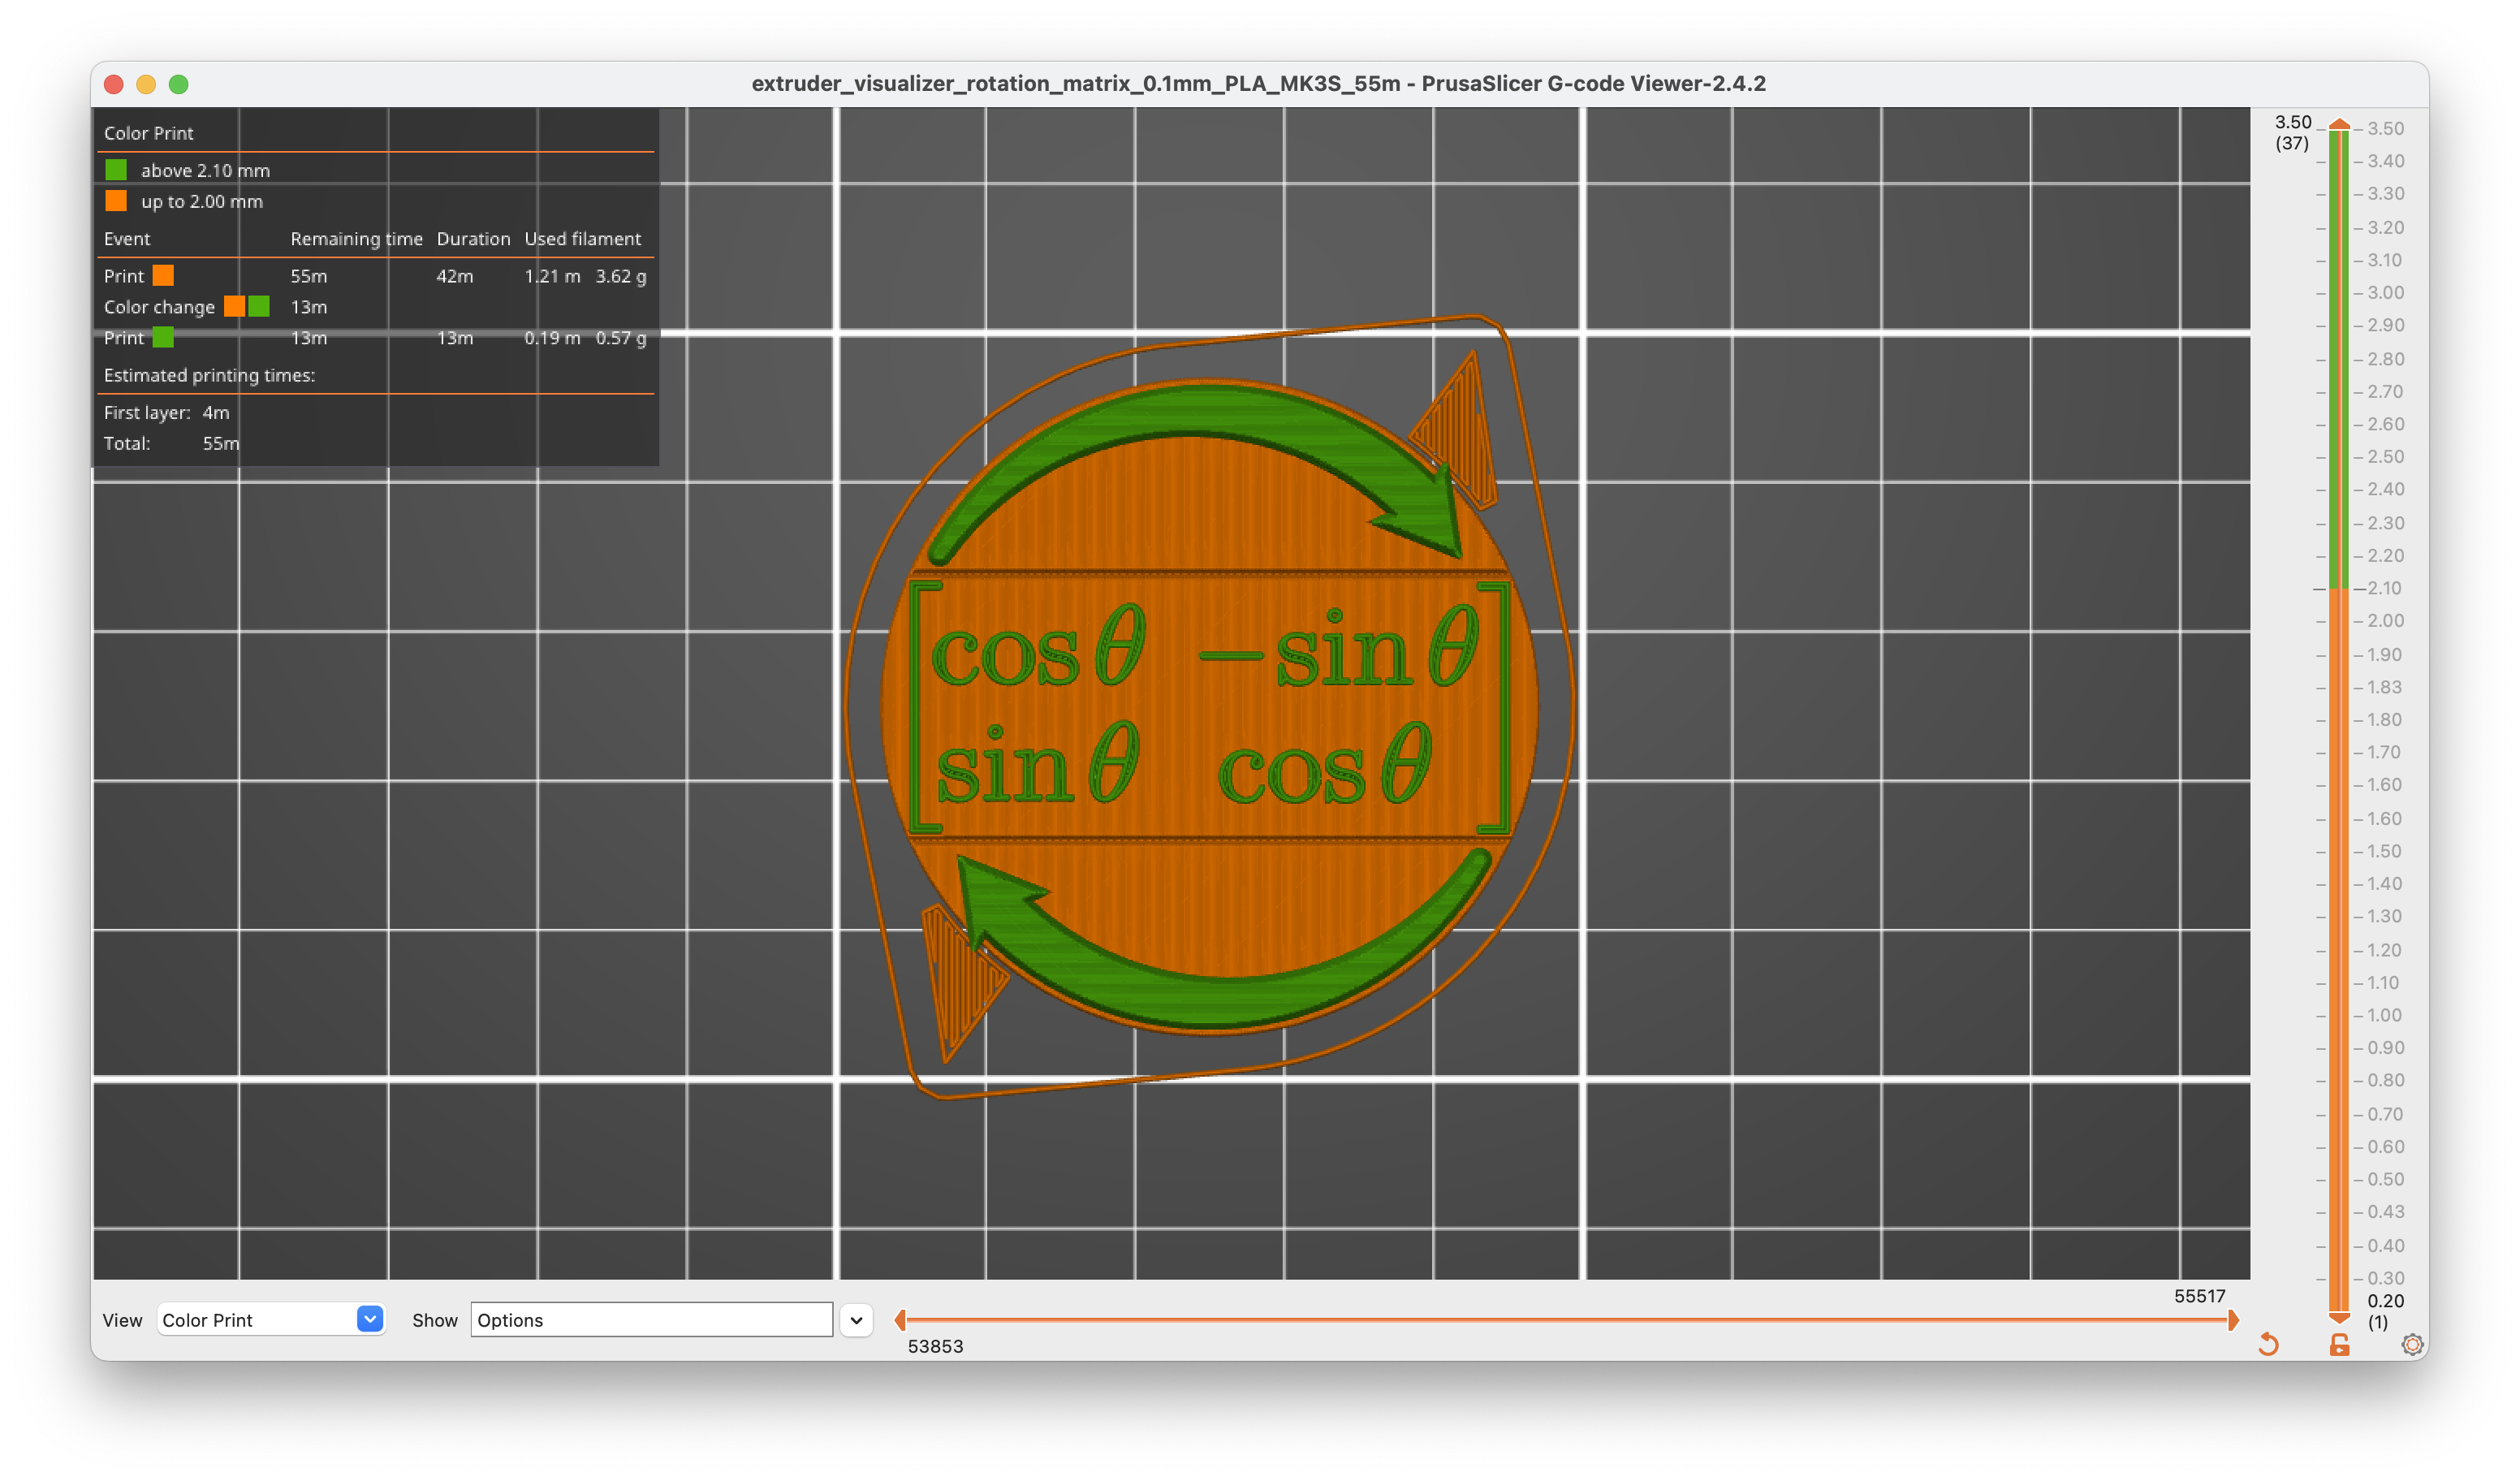
Task: Open the Show 'Options' combo box
Action: 650,1320
